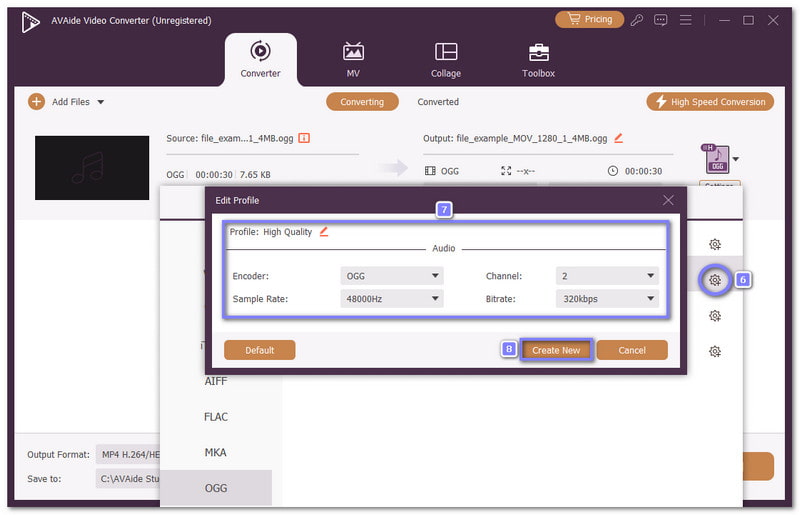The width and height of the screenshot is (800, 515).
Task: Click the pencil icon next to Profile name
Action: click(323, 232)
